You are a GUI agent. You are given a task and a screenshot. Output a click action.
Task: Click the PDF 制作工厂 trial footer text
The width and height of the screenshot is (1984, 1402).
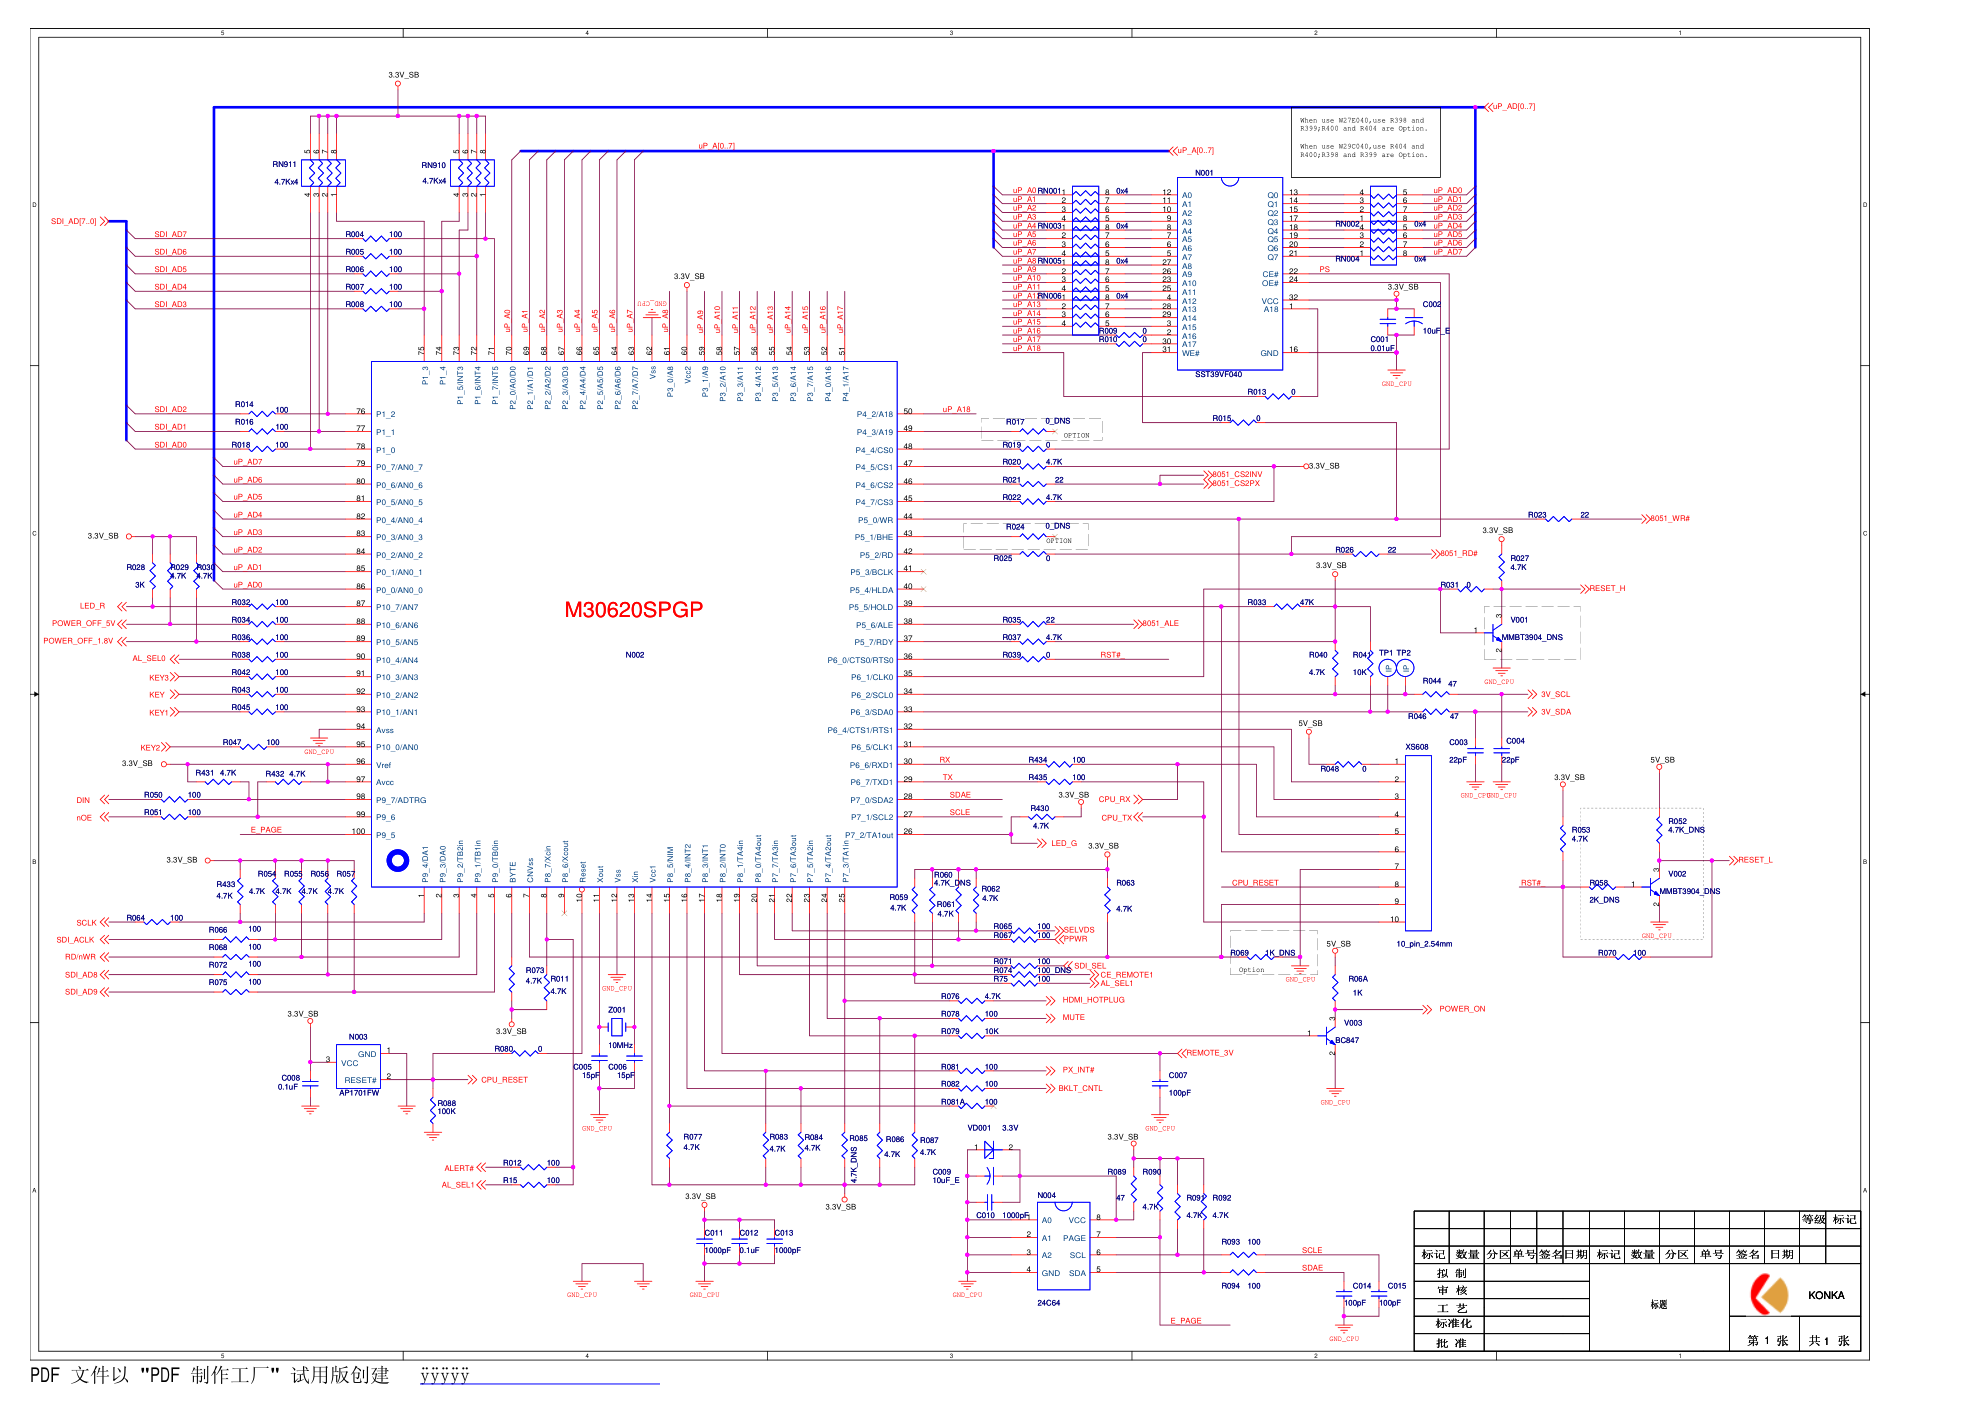[x=209, y=1375]
